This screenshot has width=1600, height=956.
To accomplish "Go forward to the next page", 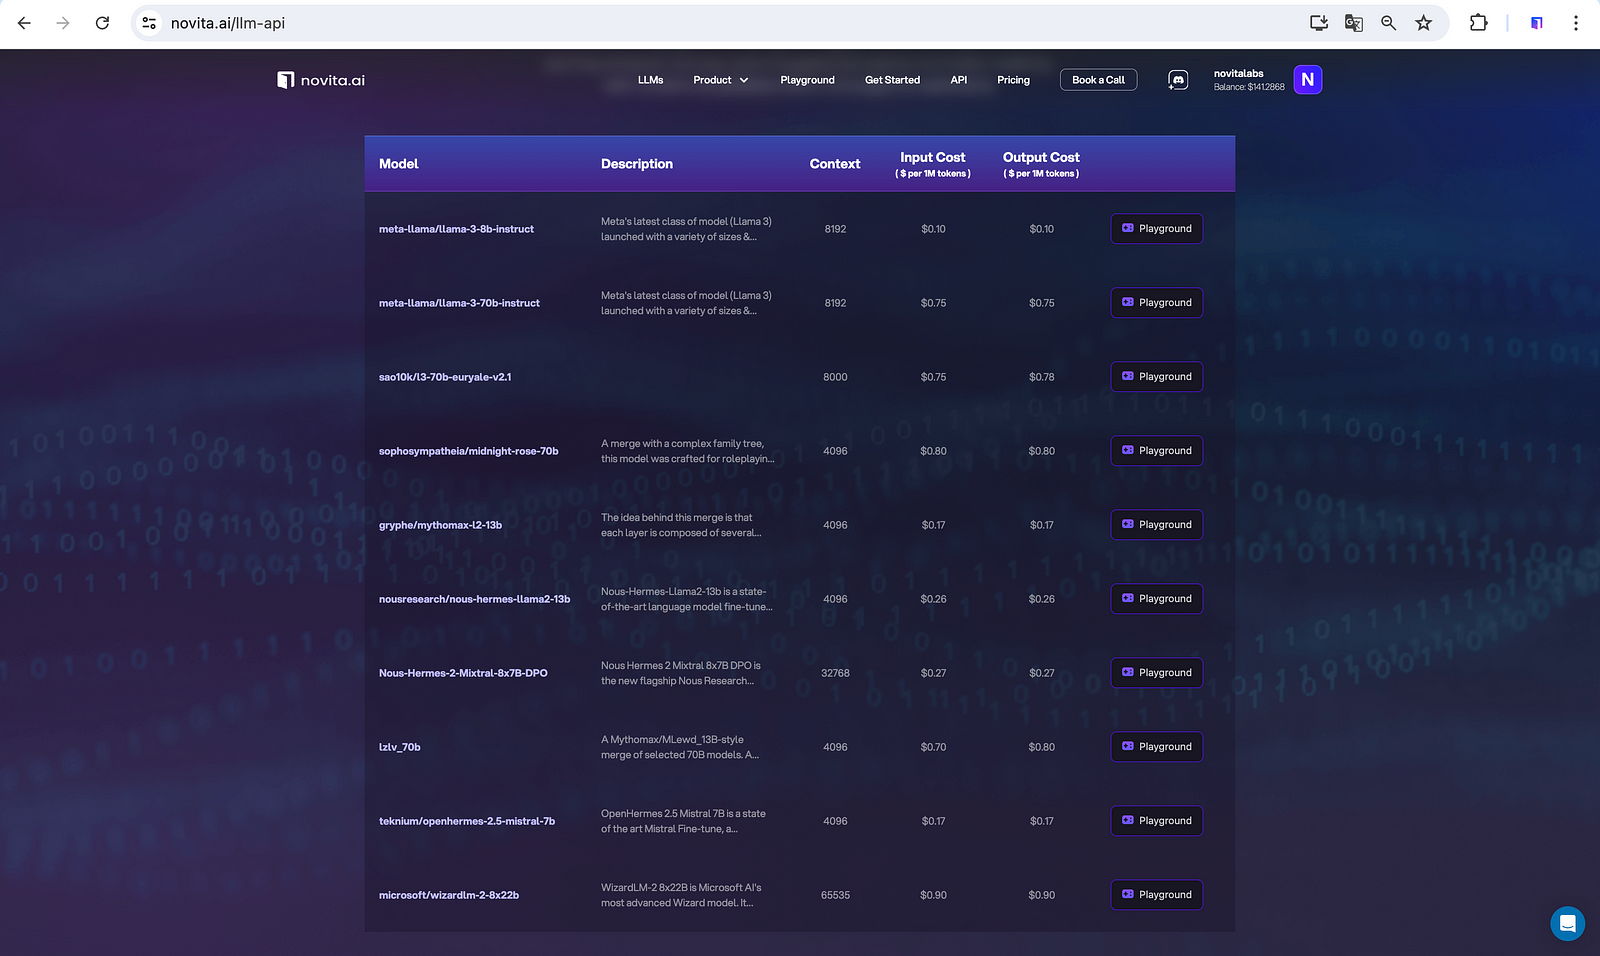I will 63,23.
